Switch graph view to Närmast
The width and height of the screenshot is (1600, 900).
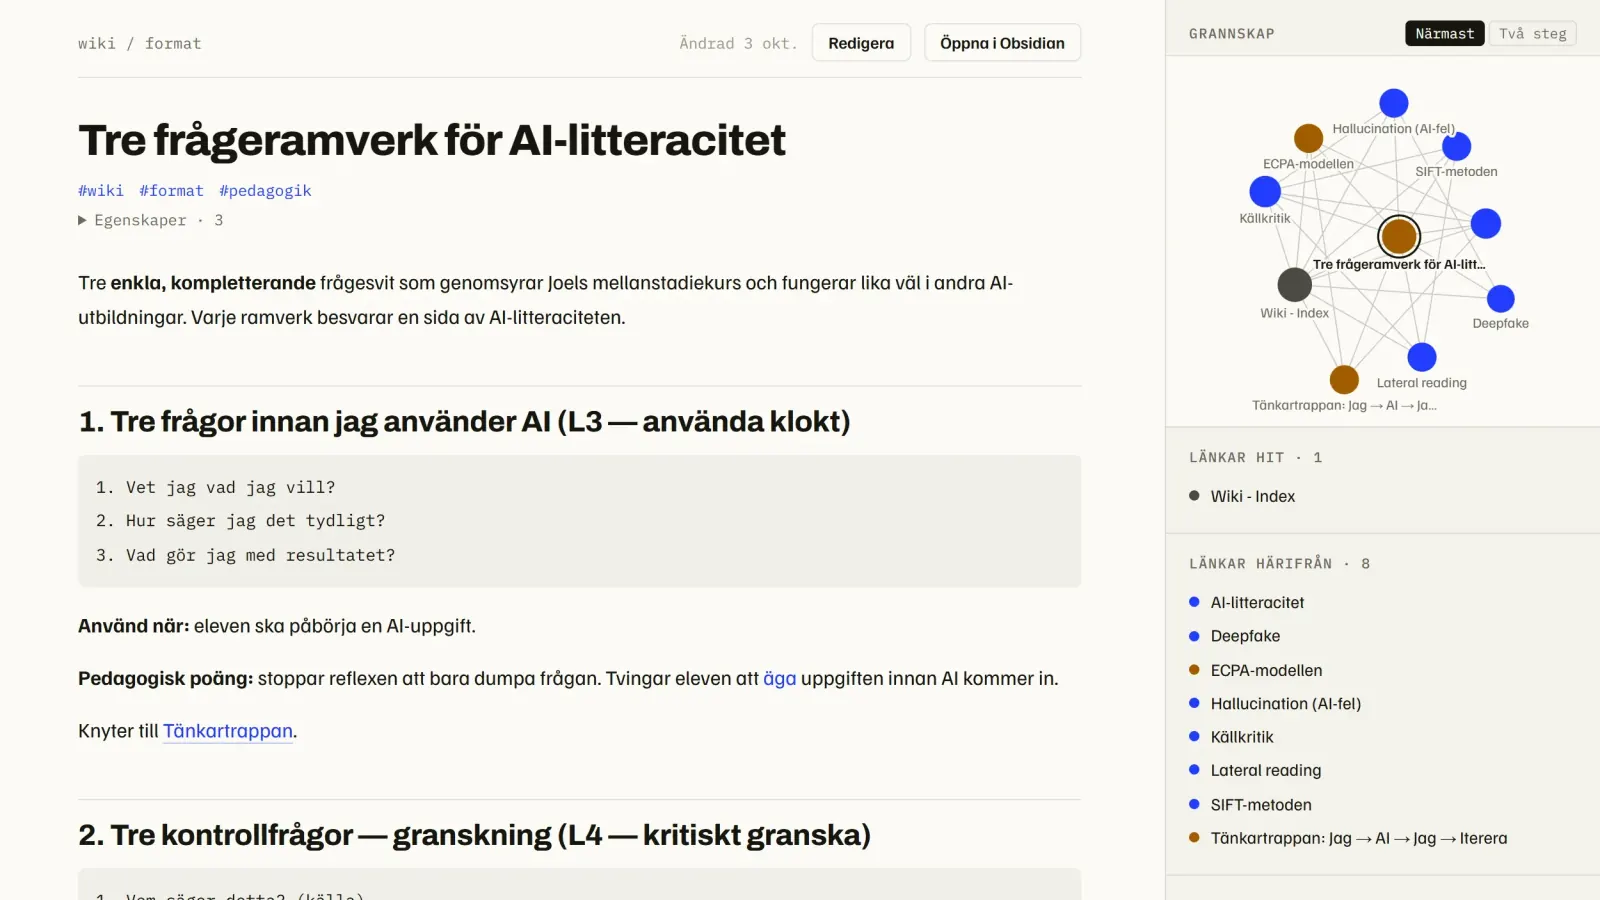pos(1444,34)
